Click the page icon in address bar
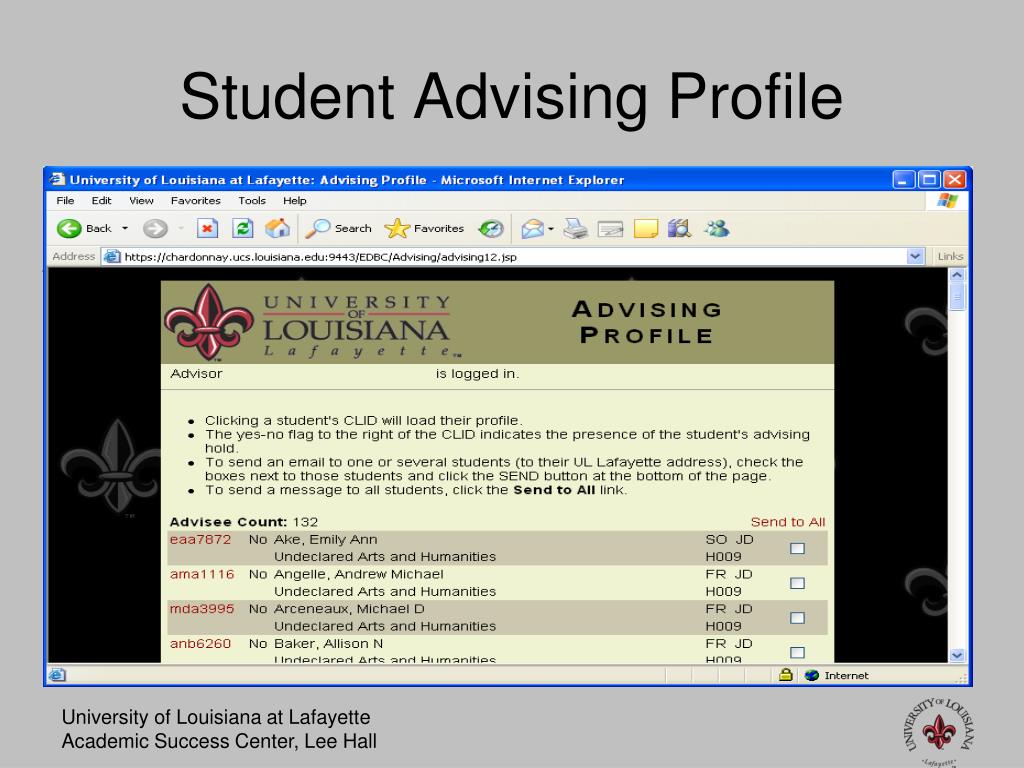 point(113,257)
